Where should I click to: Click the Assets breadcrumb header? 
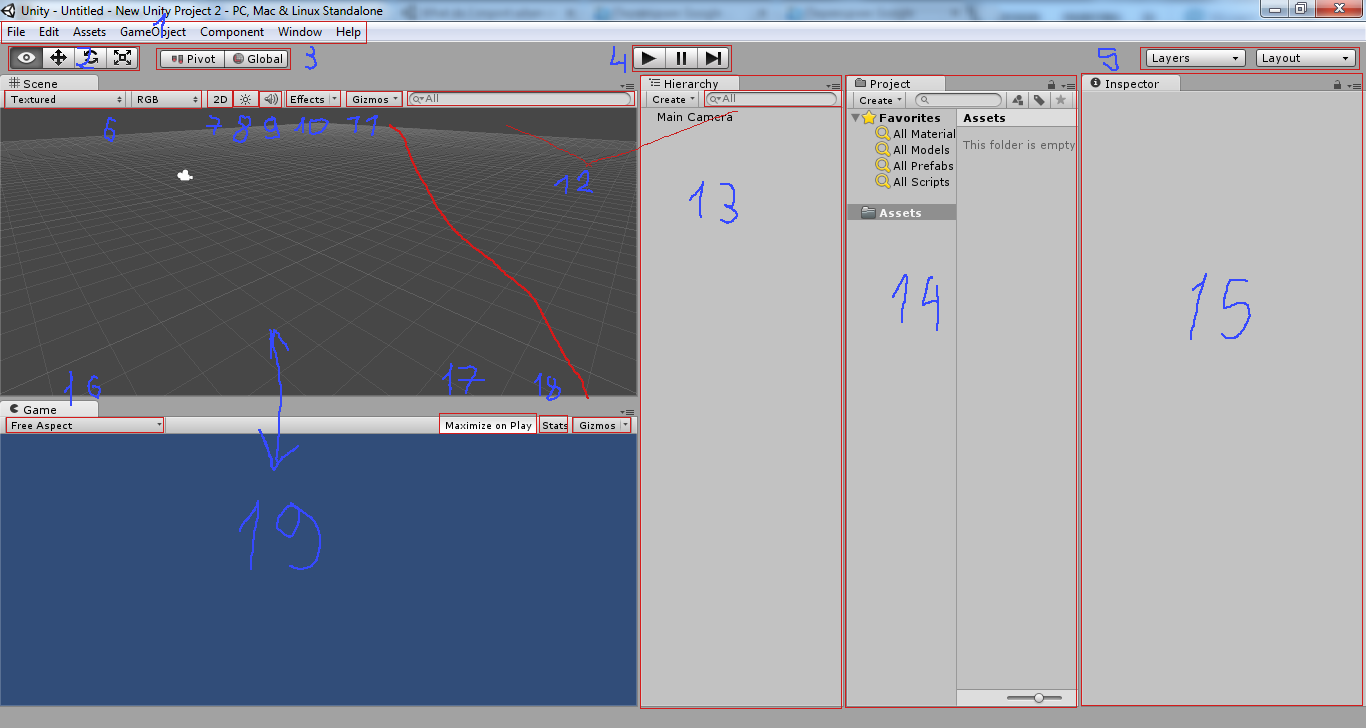point(984,118)
